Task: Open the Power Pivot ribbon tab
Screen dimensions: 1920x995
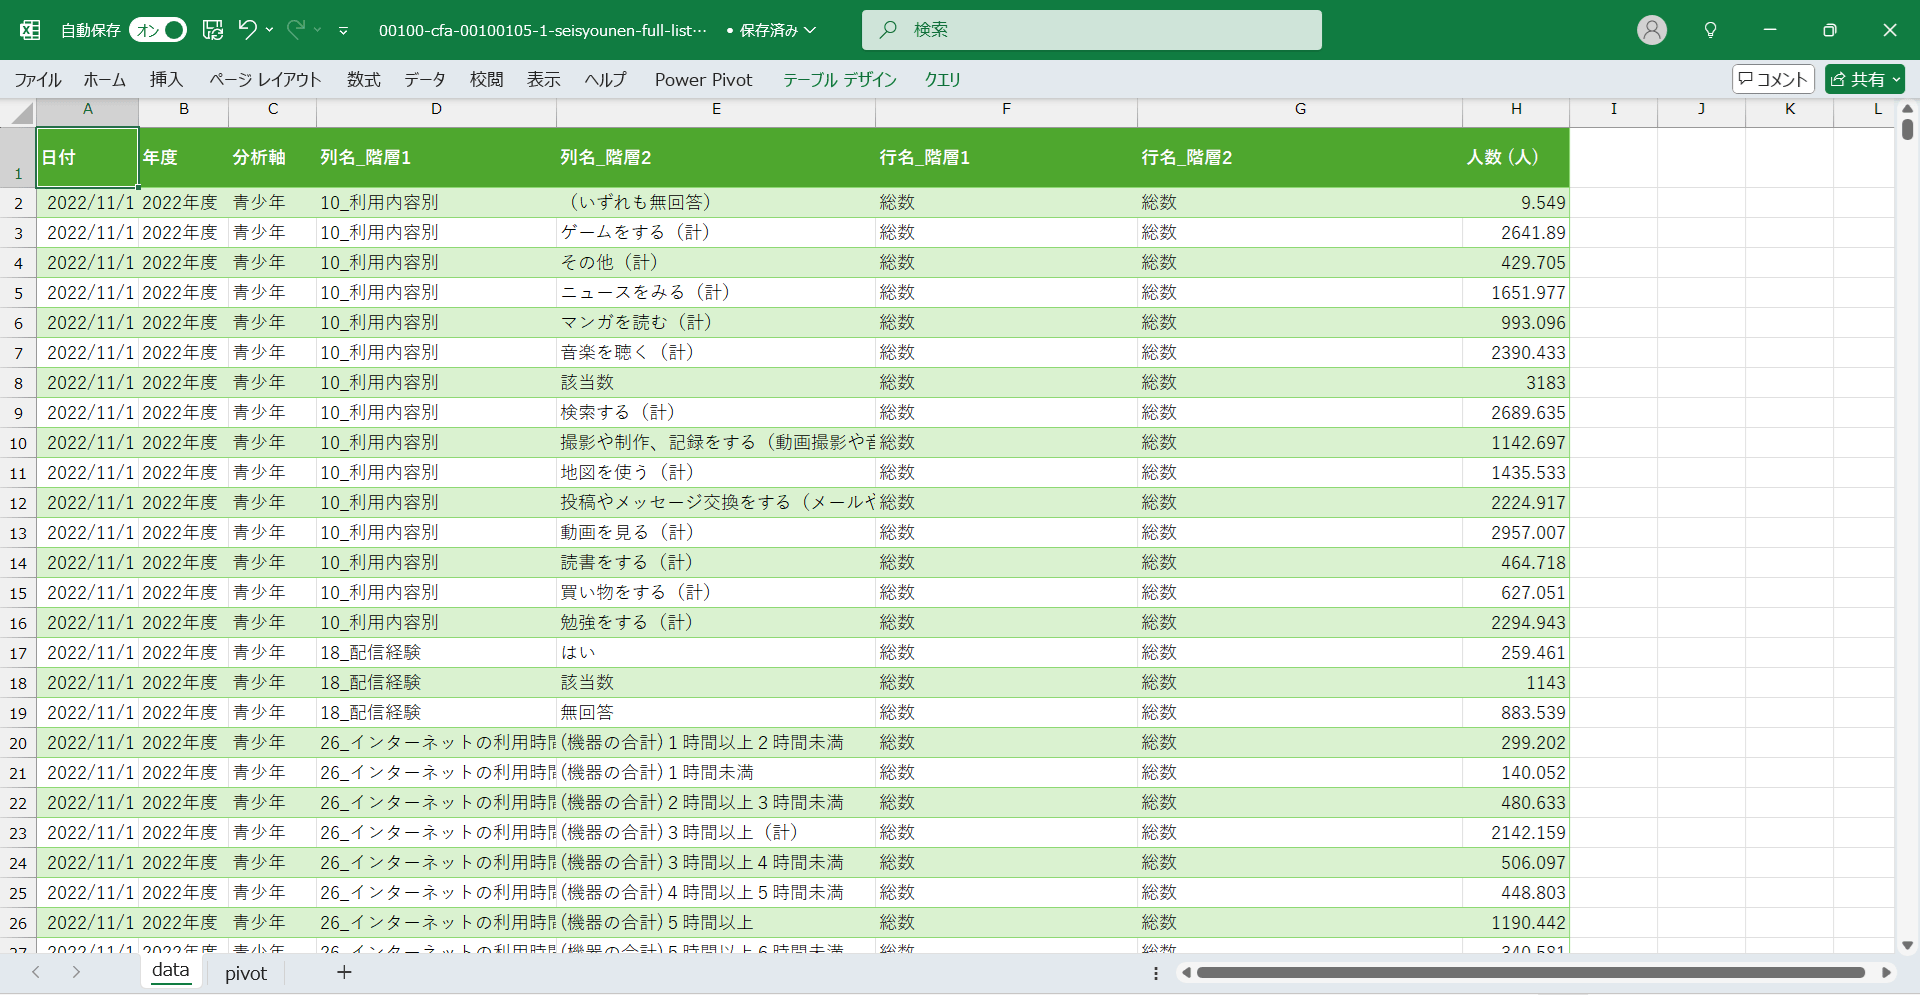Action: (x=703, y=79)
